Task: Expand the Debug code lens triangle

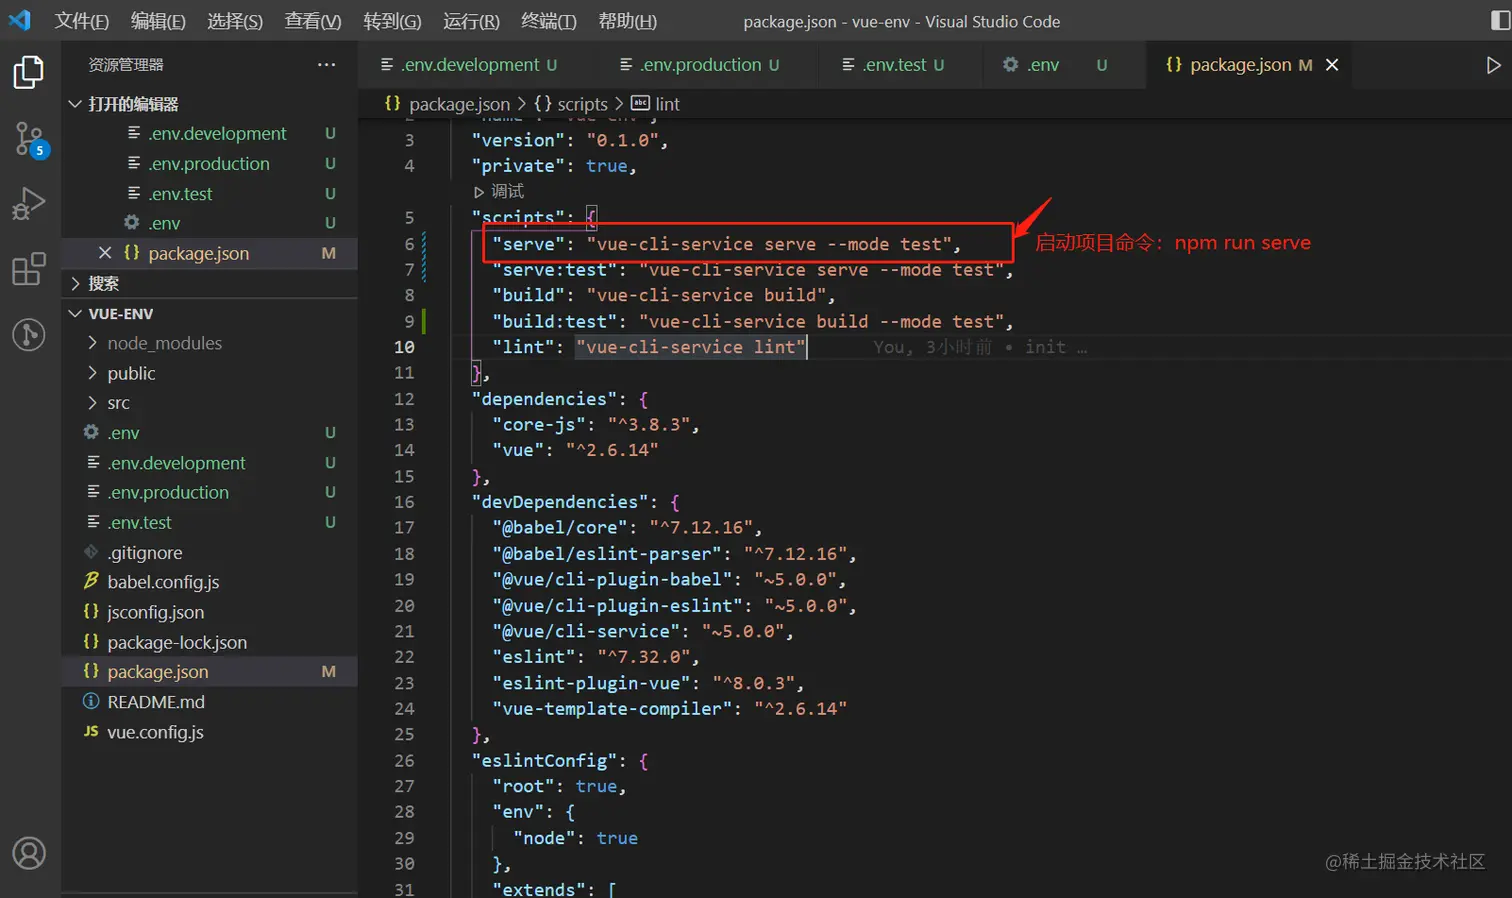Action: pos(479,191)
